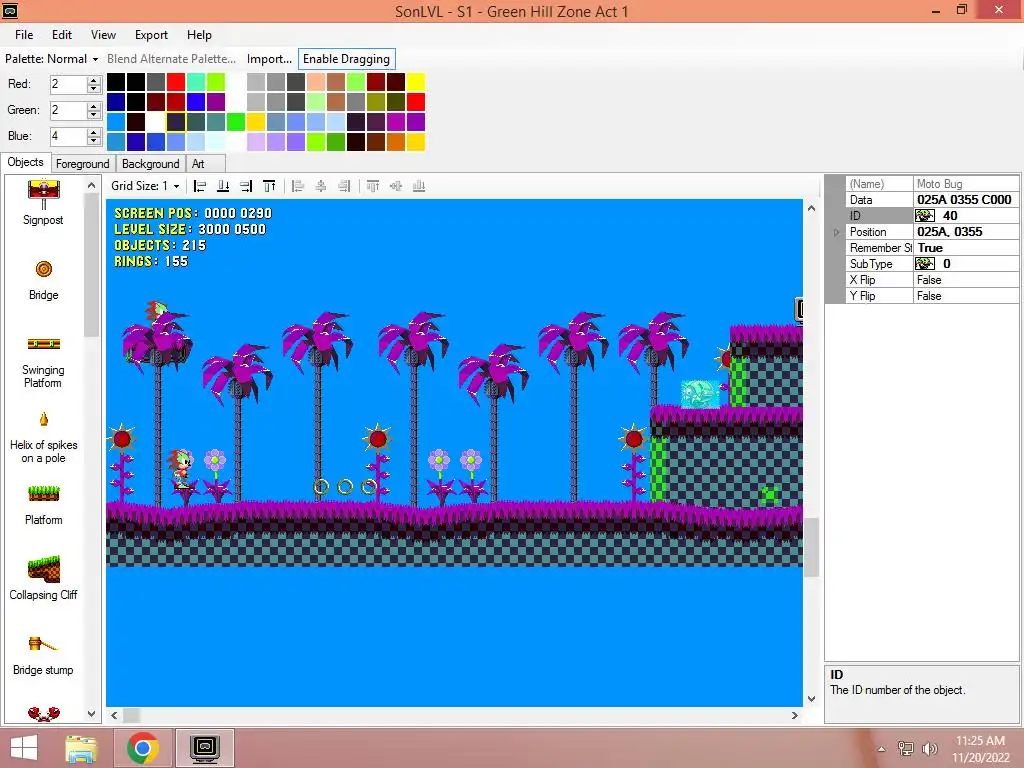The image size is (1024, 768).
Task: Click the greyed align-centers toolbar icon
Action: (321, 186)
